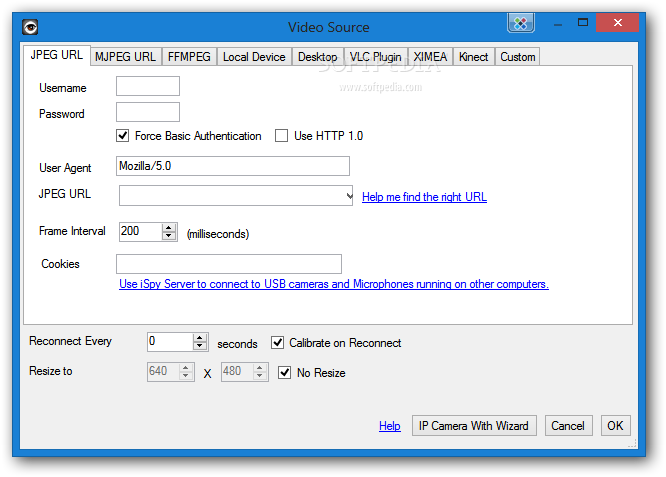The width and height of the screenshot is (666, 477).
Task: Click the Cookies input field
Action: pyautogui.click(x=229, y=264)
